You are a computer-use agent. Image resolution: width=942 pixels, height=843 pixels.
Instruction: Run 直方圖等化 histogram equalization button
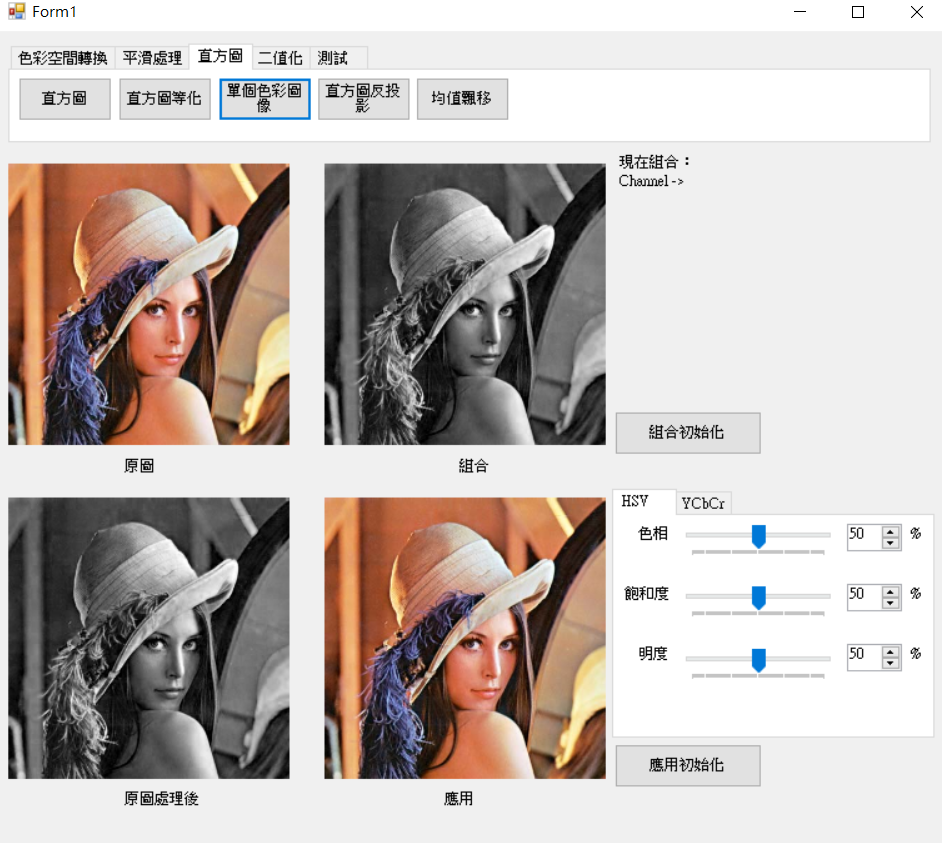coord(165,99)
